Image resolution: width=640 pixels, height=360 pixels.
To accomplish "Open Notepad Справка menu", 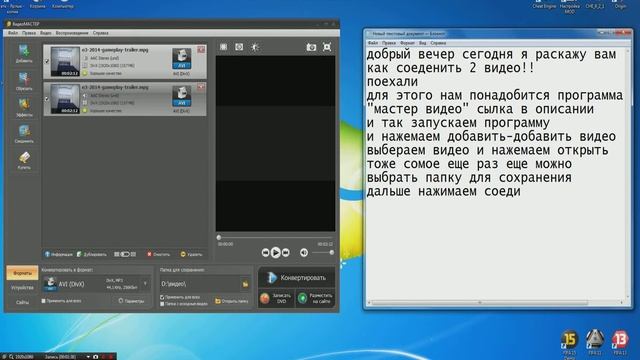I will (x=438, y=43).
